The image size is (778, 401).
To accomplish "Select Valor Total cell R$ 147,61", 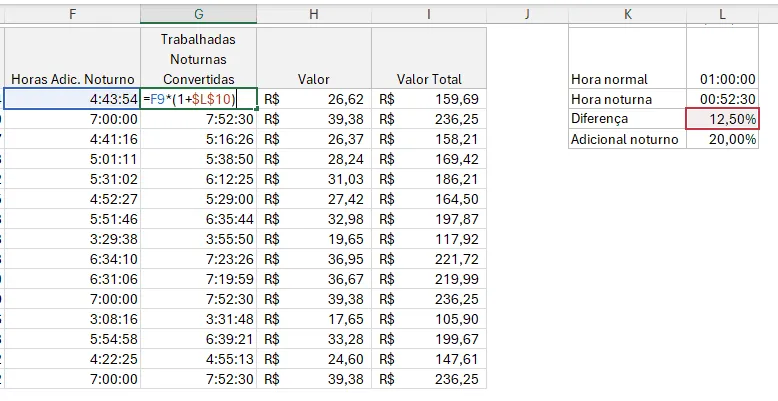I will (x=429, y=359).
